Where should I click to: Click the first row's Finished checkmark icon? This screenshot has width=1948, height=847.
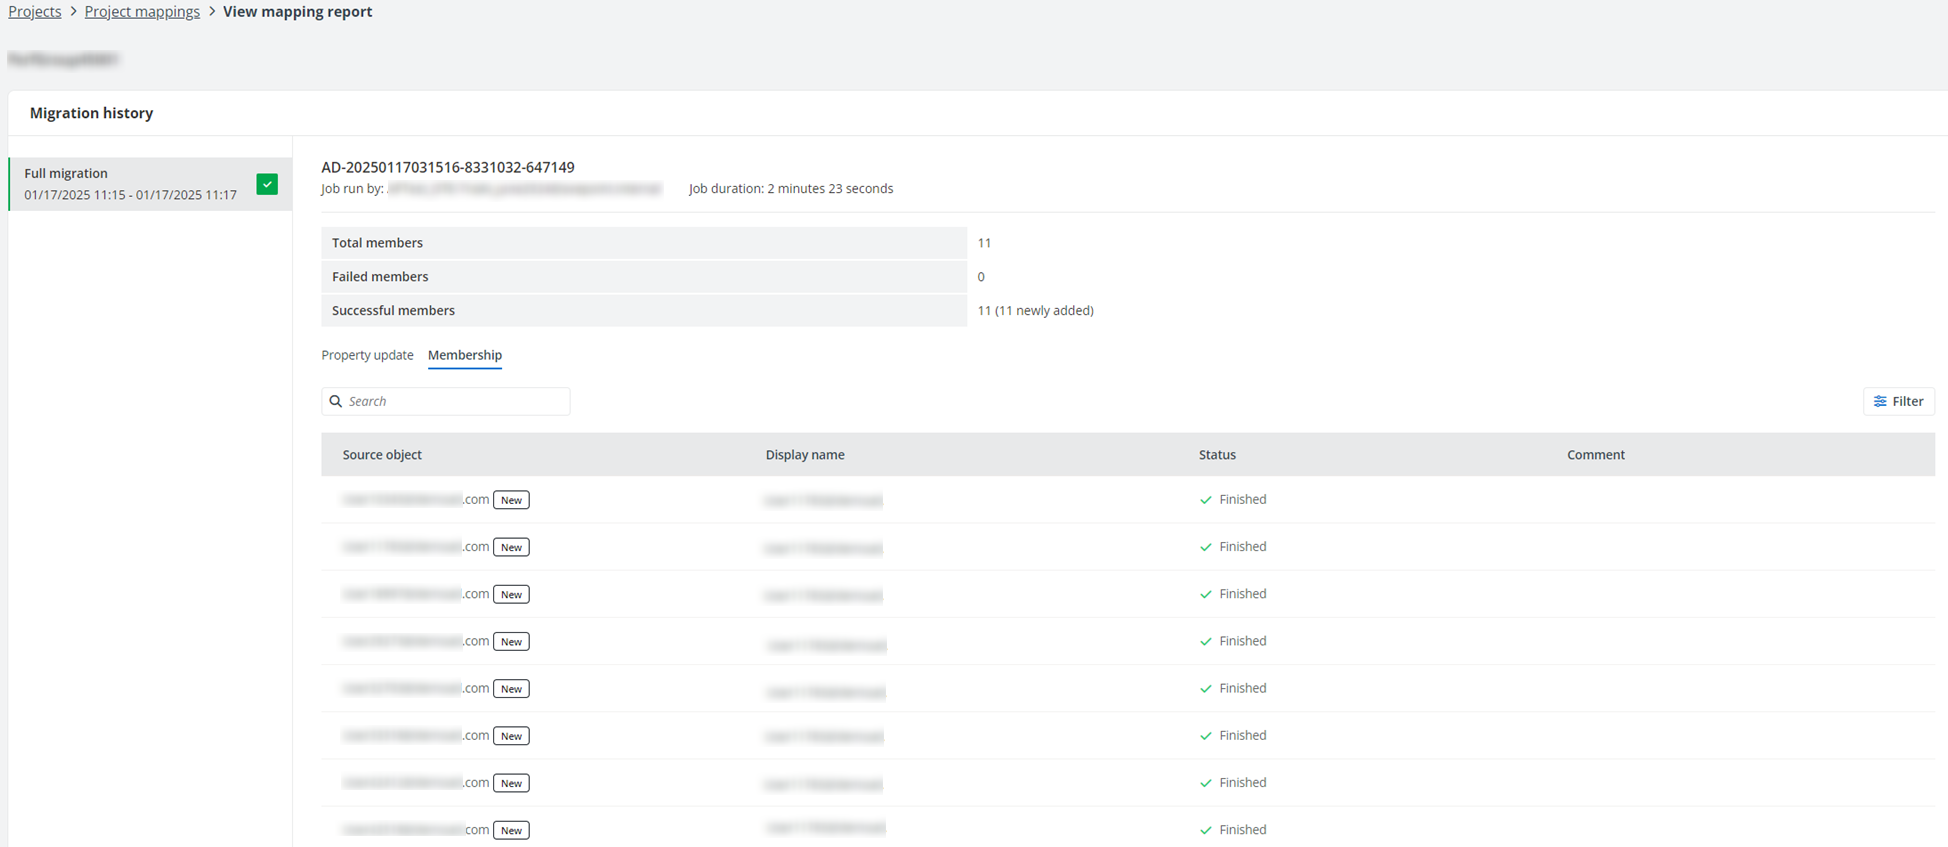point(1206,500)
